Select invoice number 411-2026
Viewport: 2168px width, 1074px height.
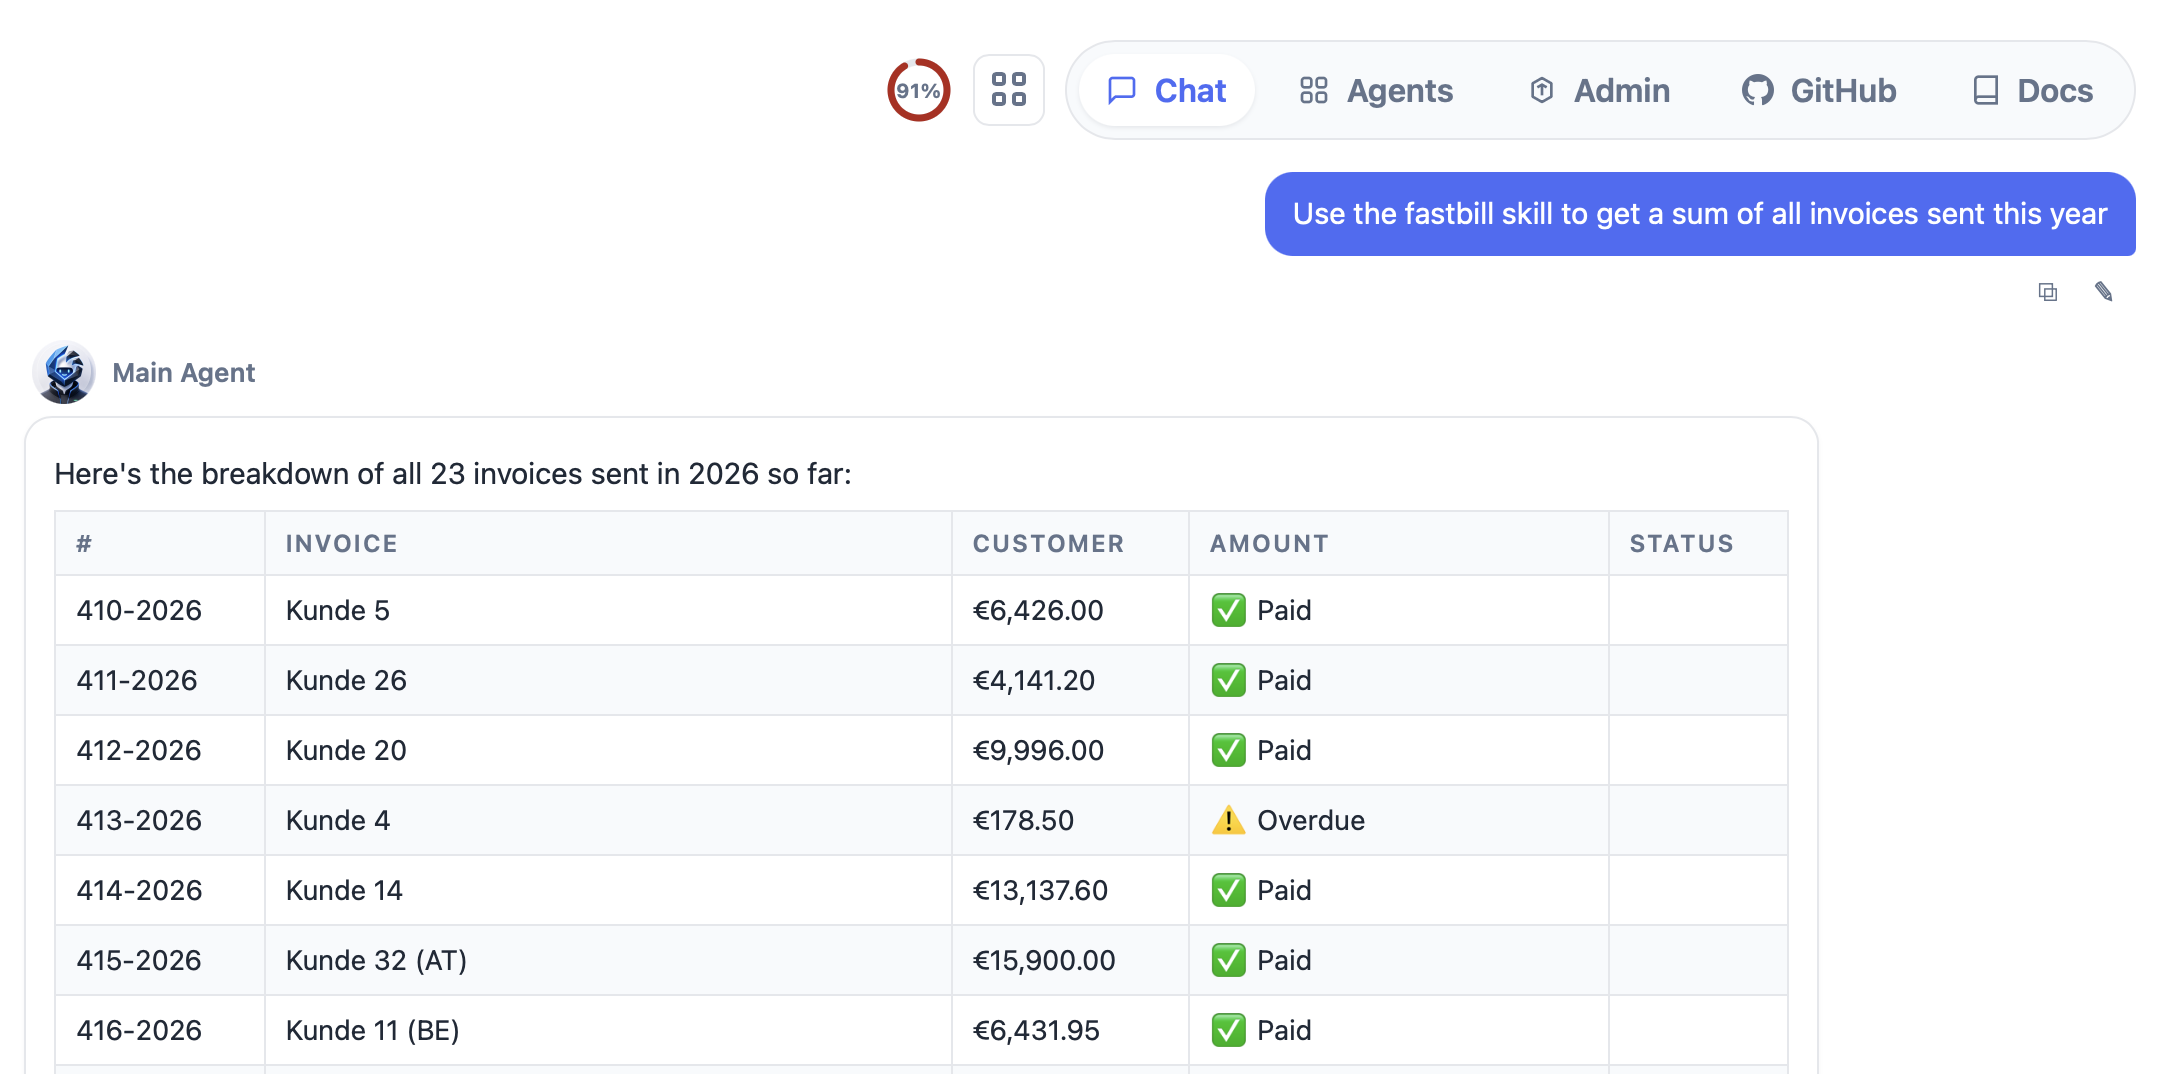click(x=137, y=680)
